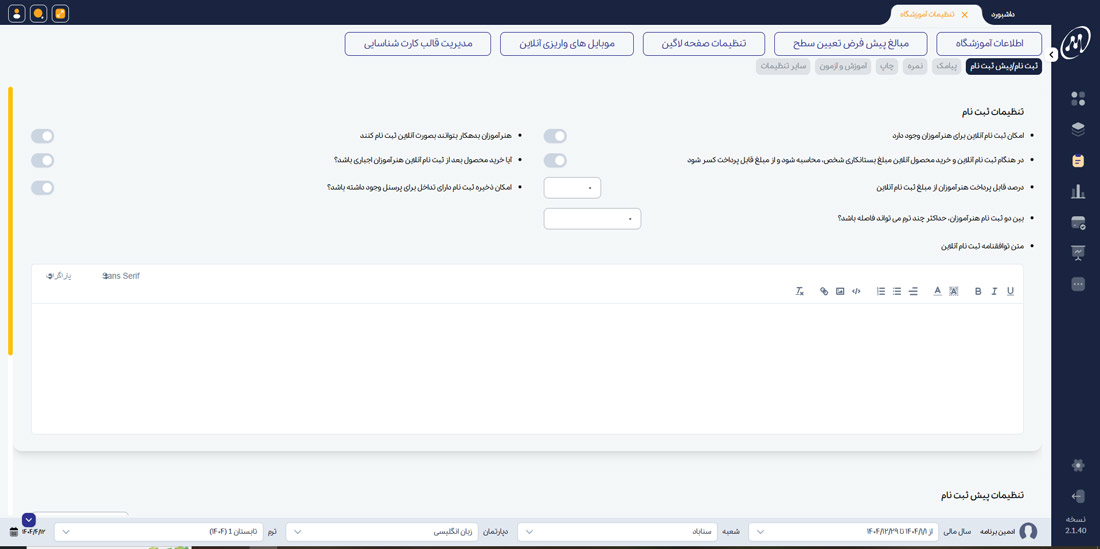Open ترم dropdown showing تابستان 1

tap(159, 532)
